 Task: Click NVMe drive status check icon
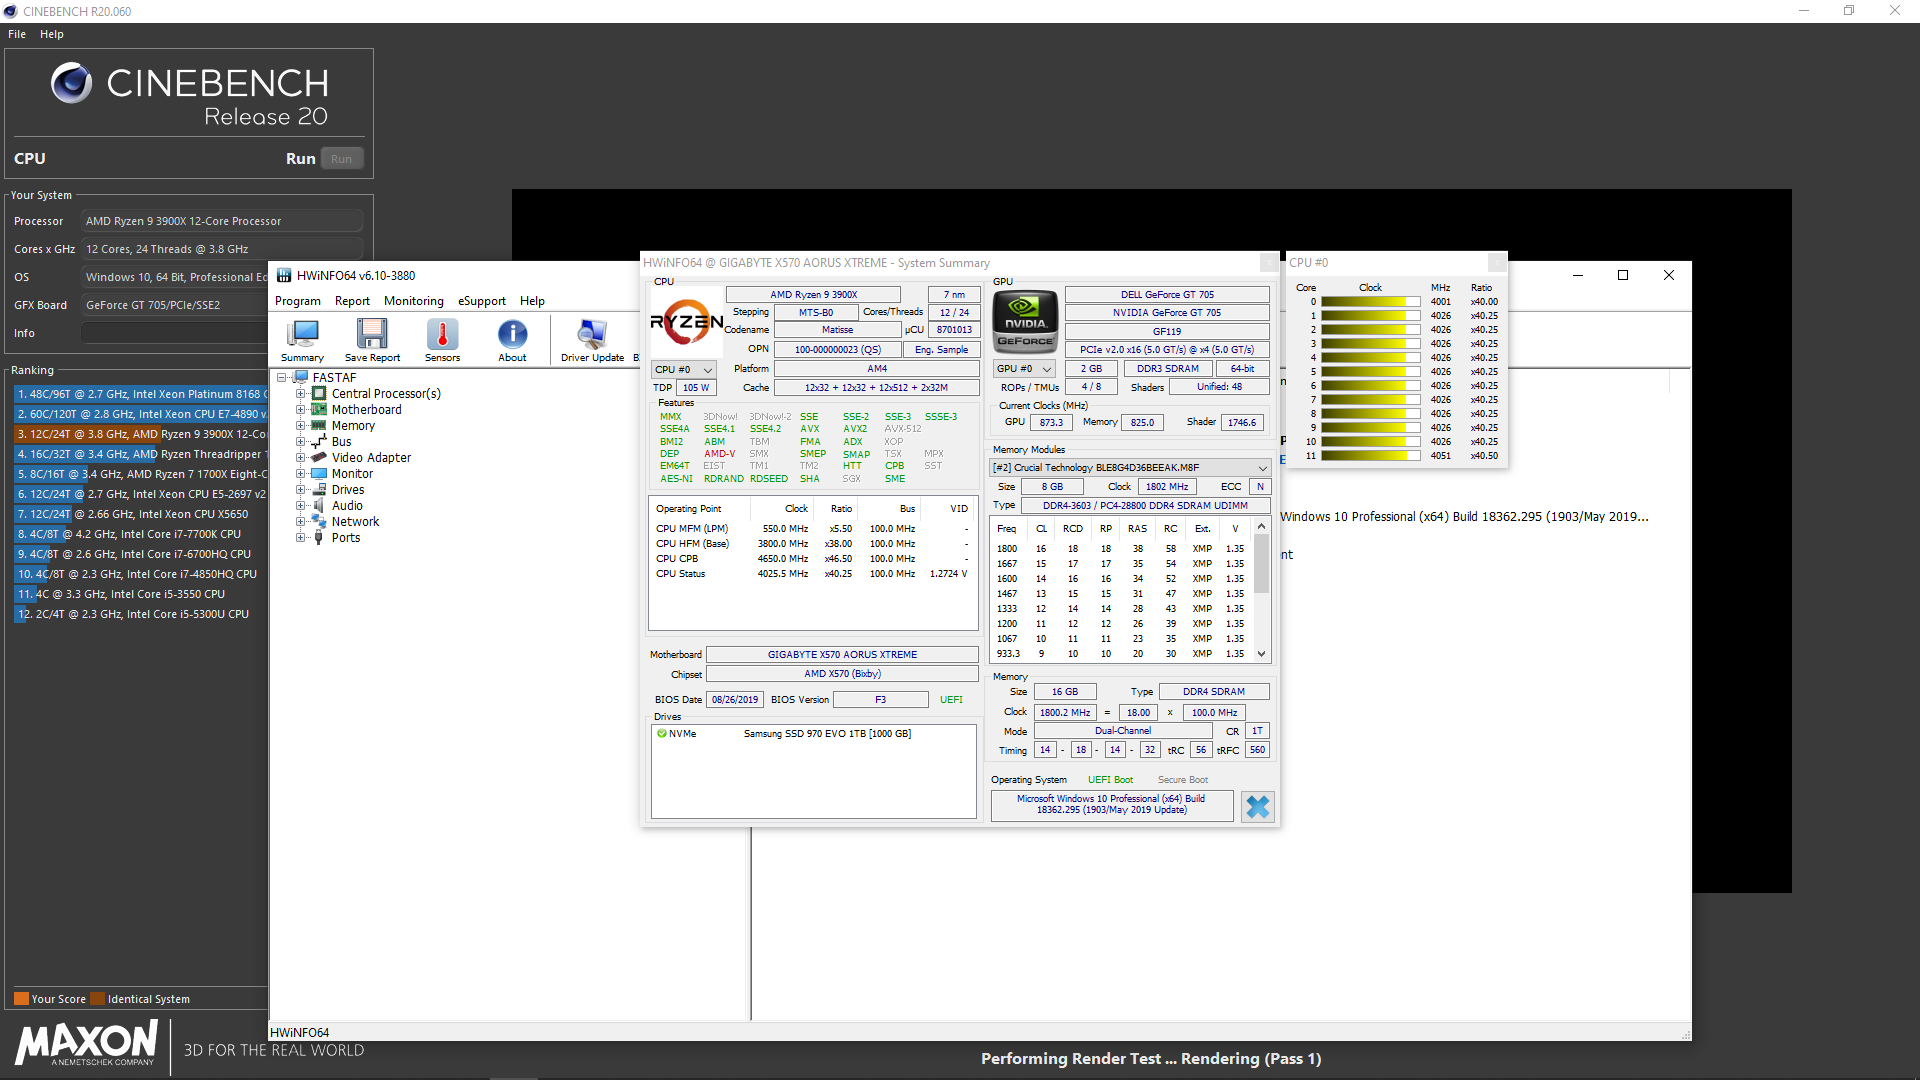click(661, 733)
